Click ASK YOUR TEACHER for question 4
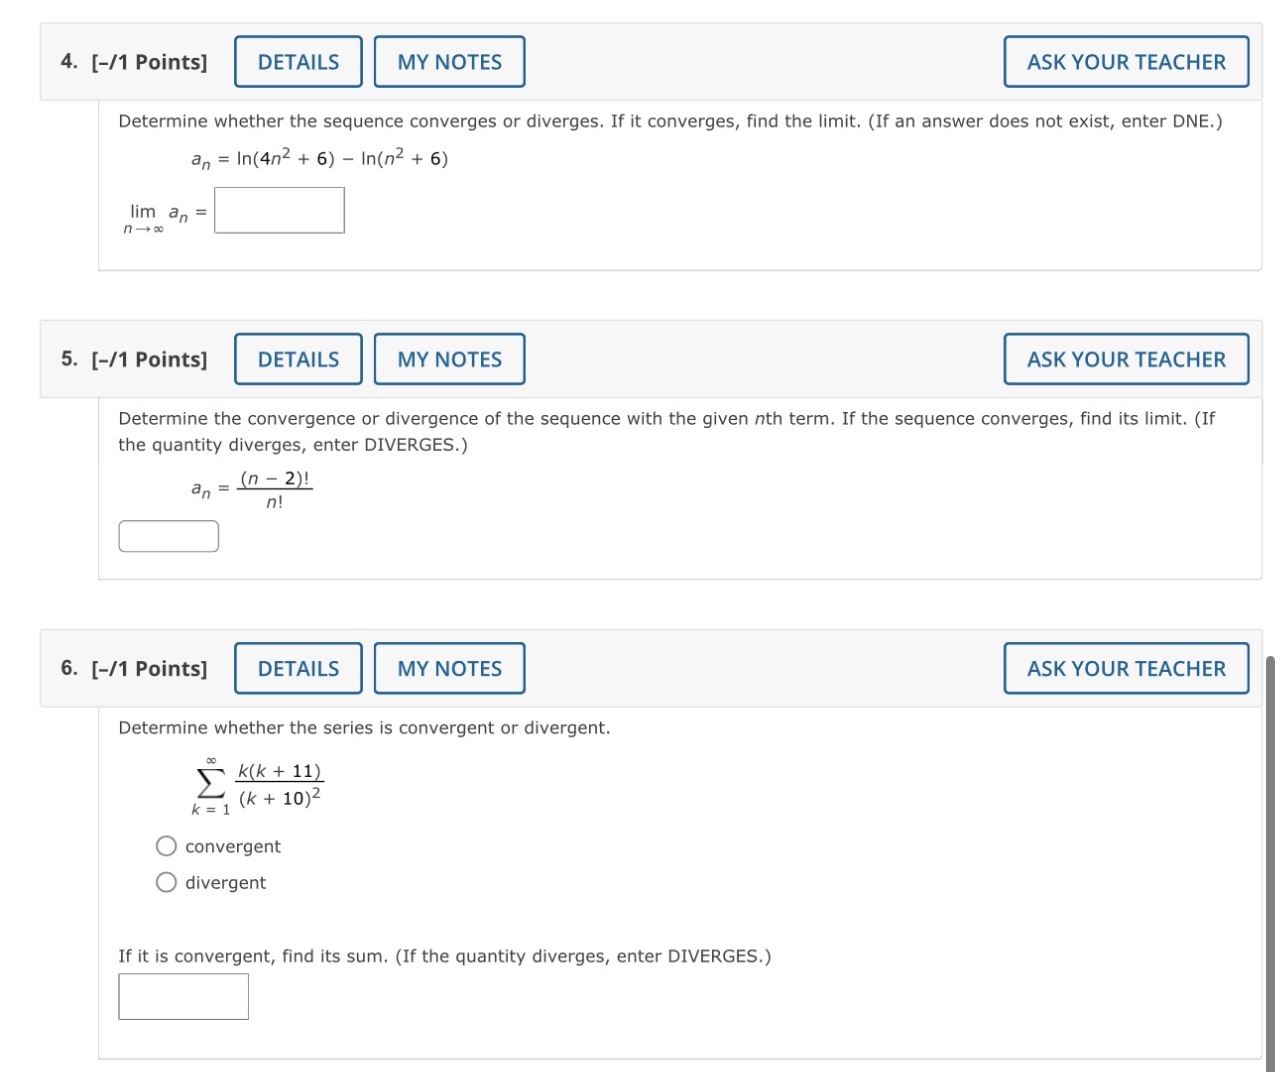 point(1126,61)
